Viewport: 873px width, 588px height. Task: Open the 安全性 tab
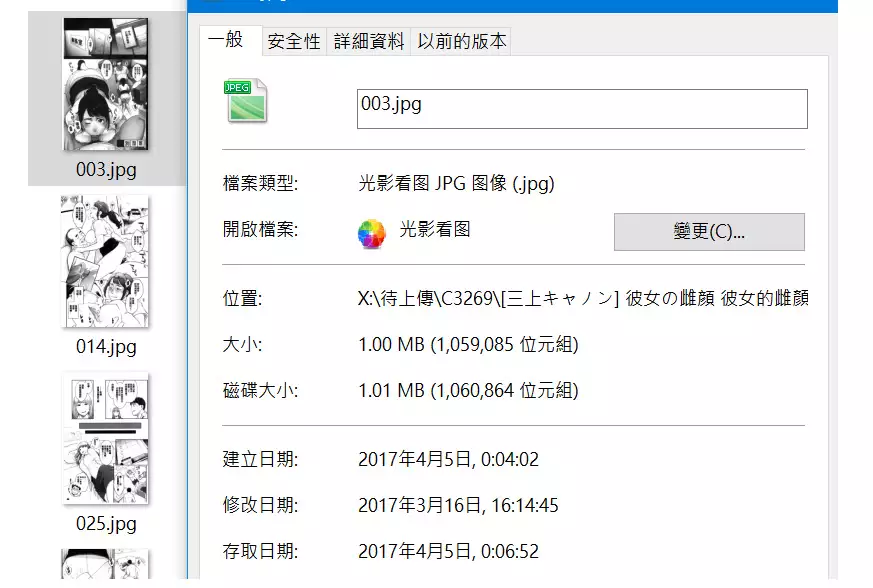click(x=294, y=41)
